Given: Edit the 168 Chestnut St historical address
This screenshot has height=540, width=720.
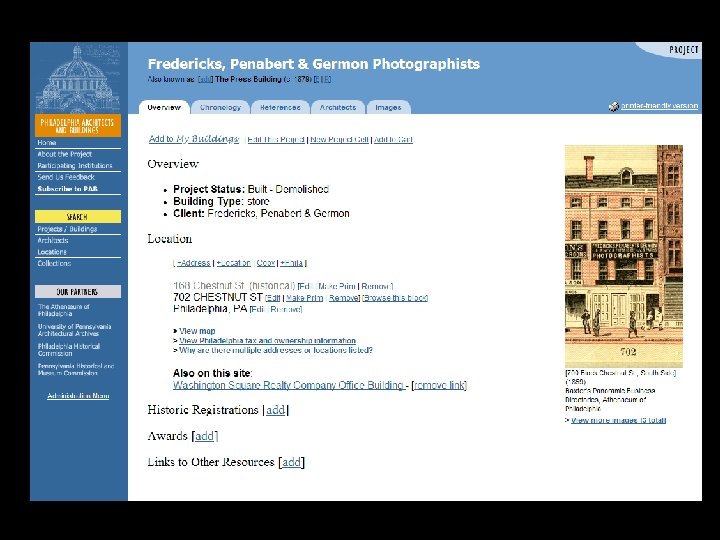Looking at the screenshot, I should [x=306, y=287].
